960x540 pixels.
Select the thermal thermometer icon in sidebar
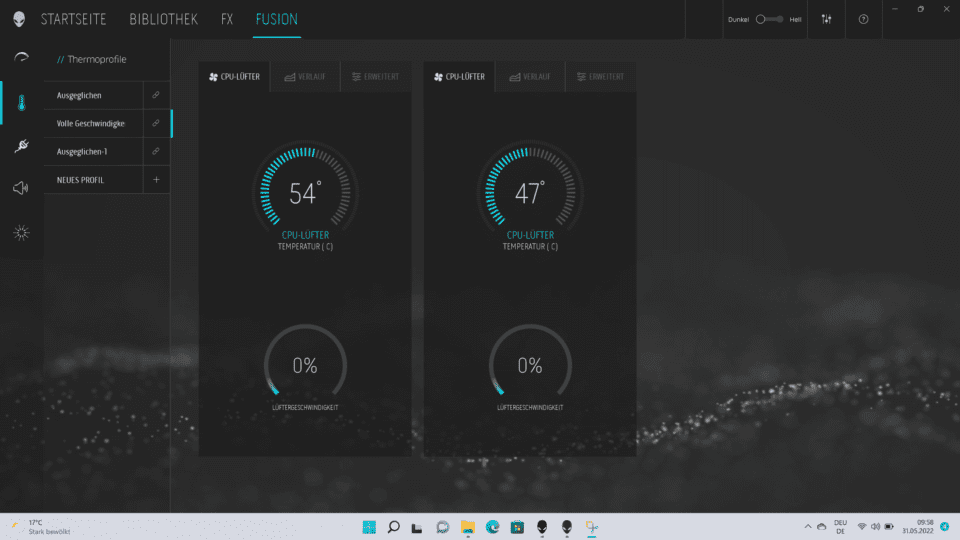(x=20, y=102)
